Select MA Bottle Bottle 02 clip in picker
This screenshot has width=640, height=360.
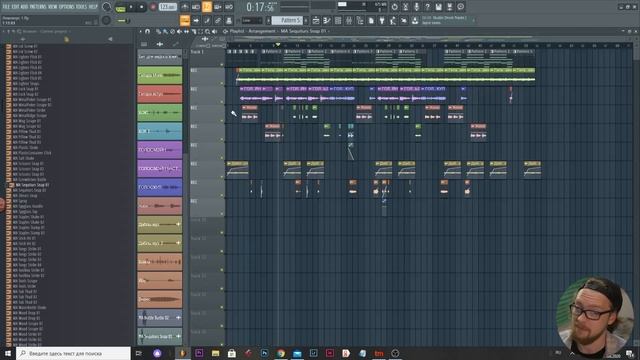160,318
